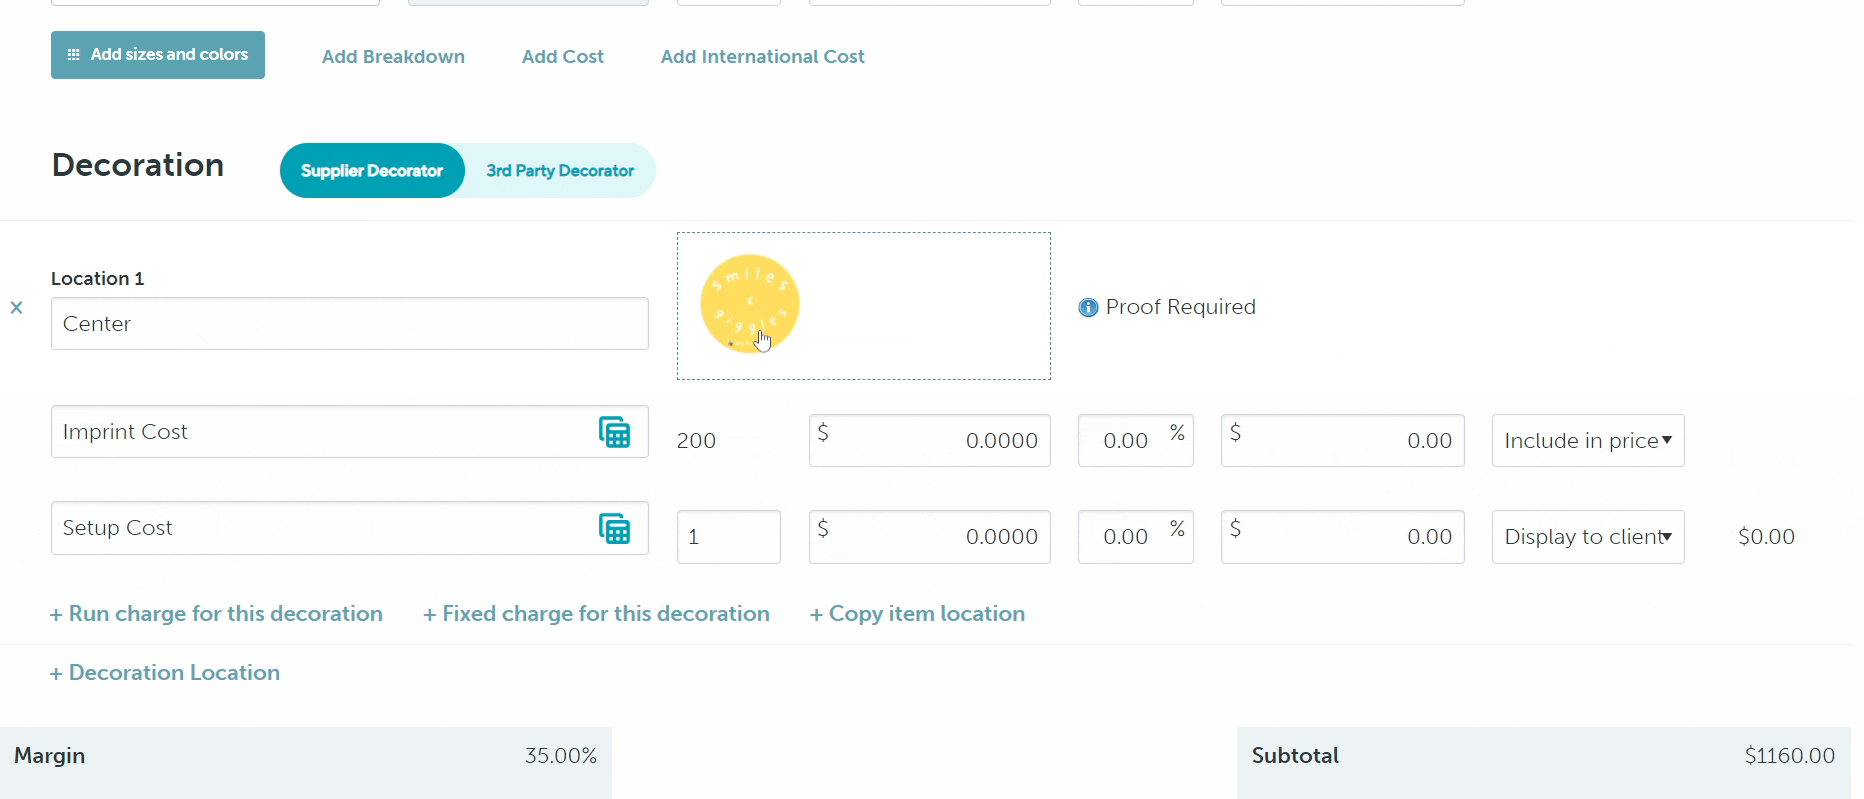Click the Add Breakdown link
The height and width of the screenshot is (799, 1864).
(393, 57)
